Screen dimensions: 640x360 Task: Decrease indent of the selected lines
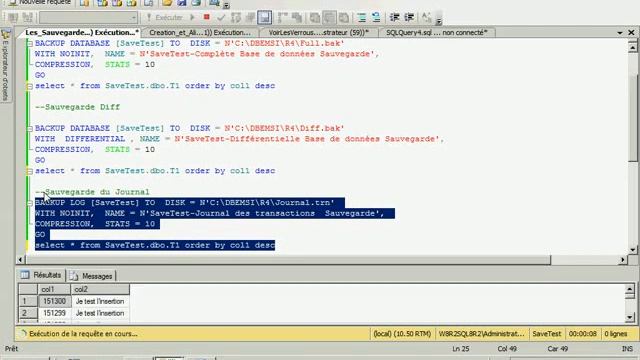pyautogui.click(x=394, y=18)
